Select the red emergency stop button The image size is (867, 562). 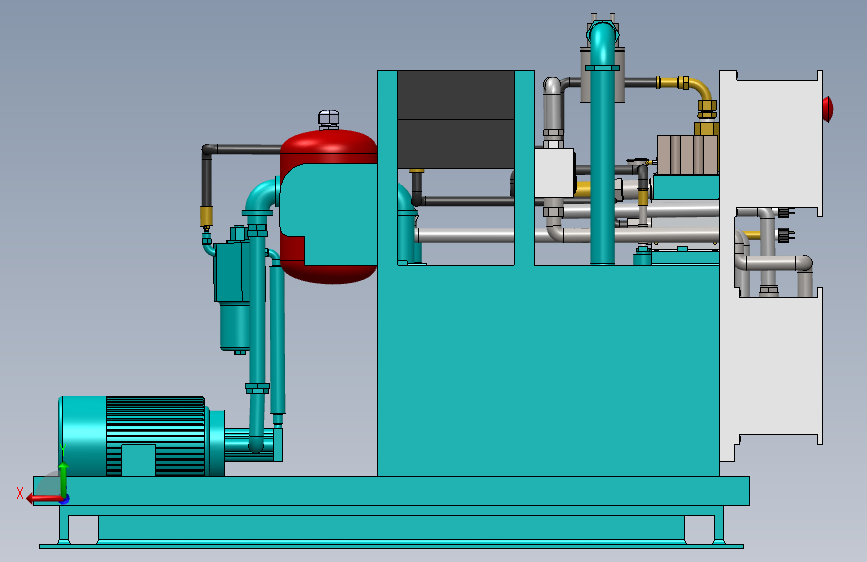[x=827, y=109]
